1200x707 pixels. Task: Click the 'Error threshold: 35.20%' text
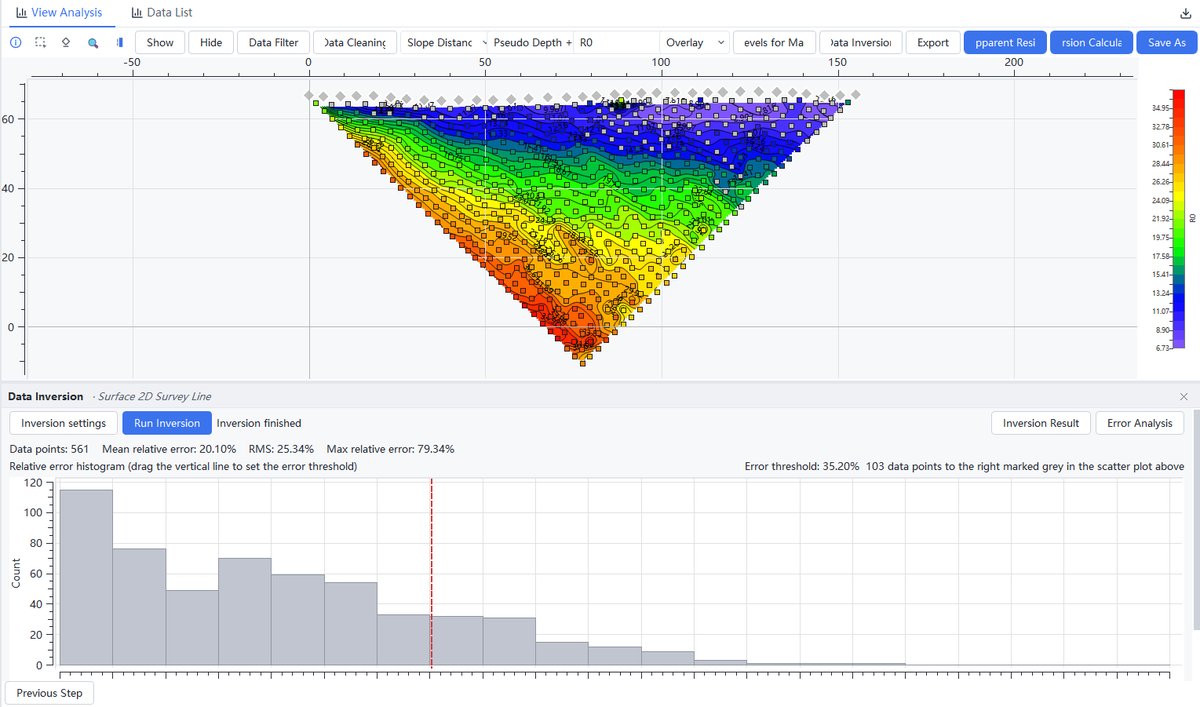pos(802,466)
